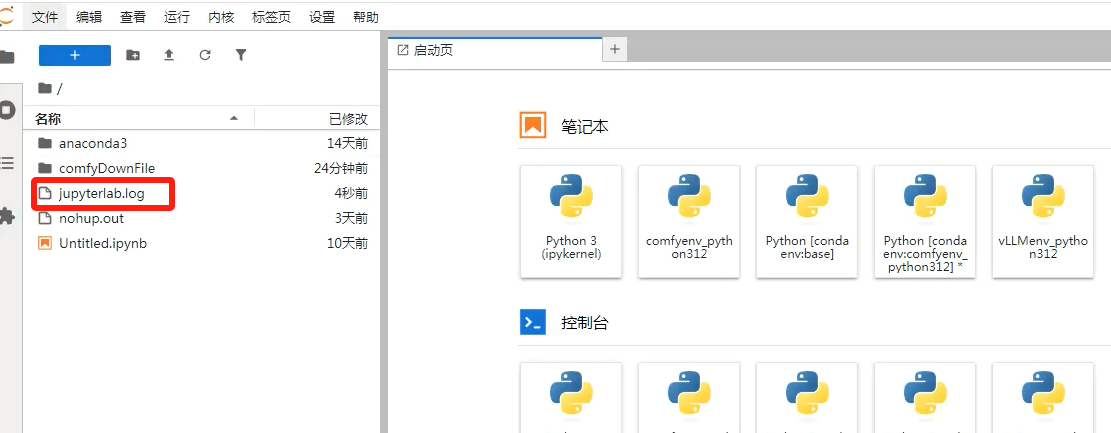Image resolution: width=1111 pixels, height=433 pixels.
Task: Click the comfyDownFile folder icon
Action: click(x=45, y=169)
